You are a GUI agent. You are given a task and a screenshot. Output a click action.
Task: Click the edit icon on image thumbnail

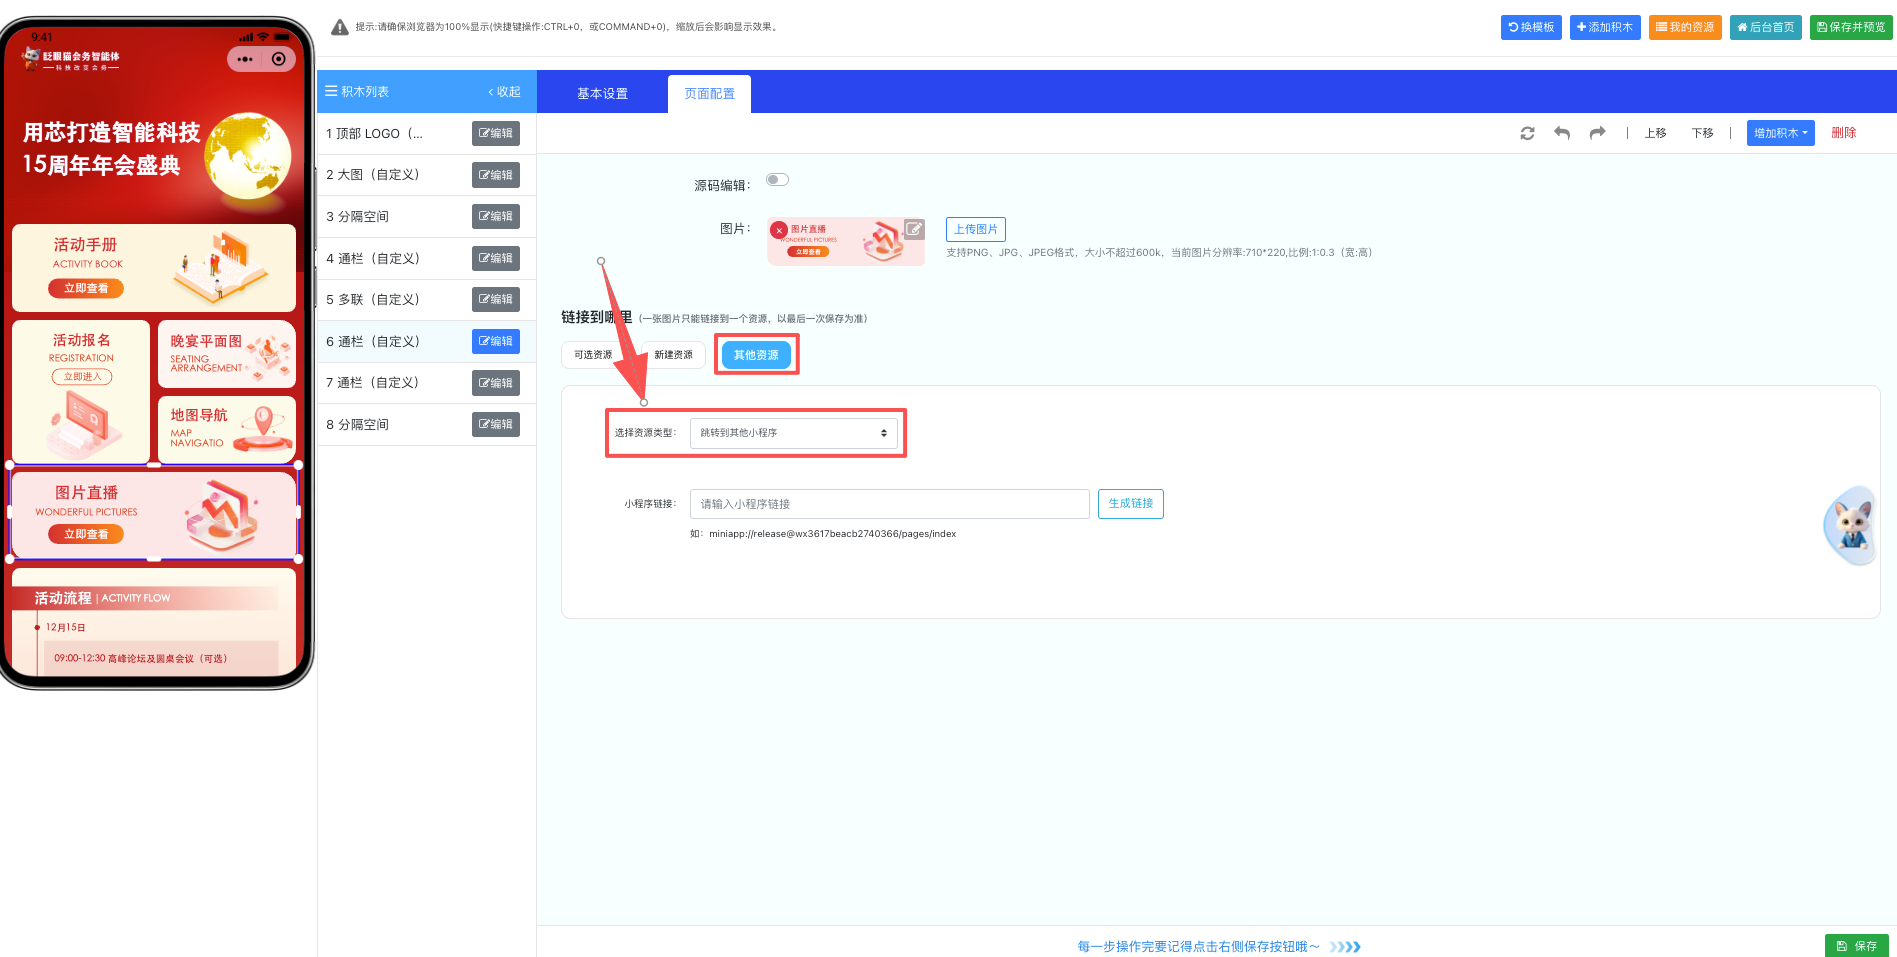point(914,229)
